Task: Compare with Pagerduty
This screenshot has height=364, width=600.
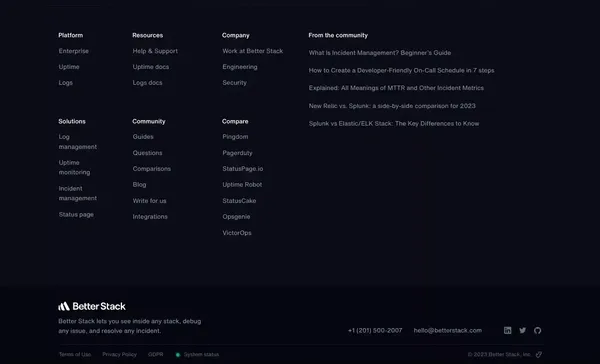Action: [237, 153]
